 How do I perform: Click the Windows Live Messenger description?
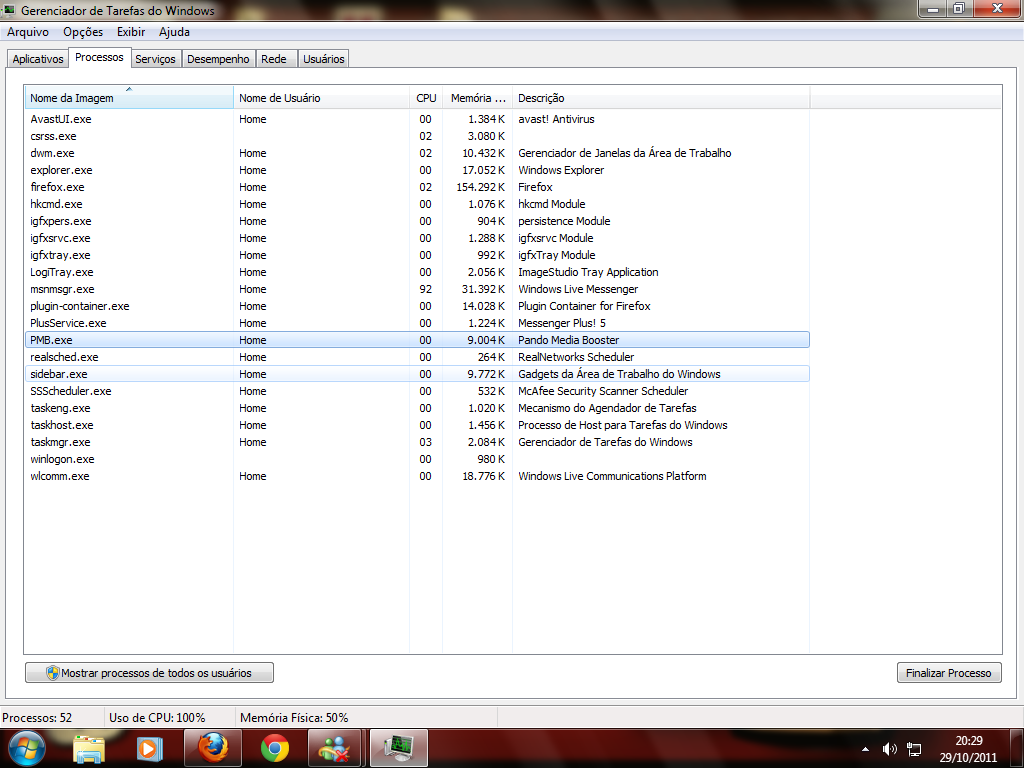(578, 289)
